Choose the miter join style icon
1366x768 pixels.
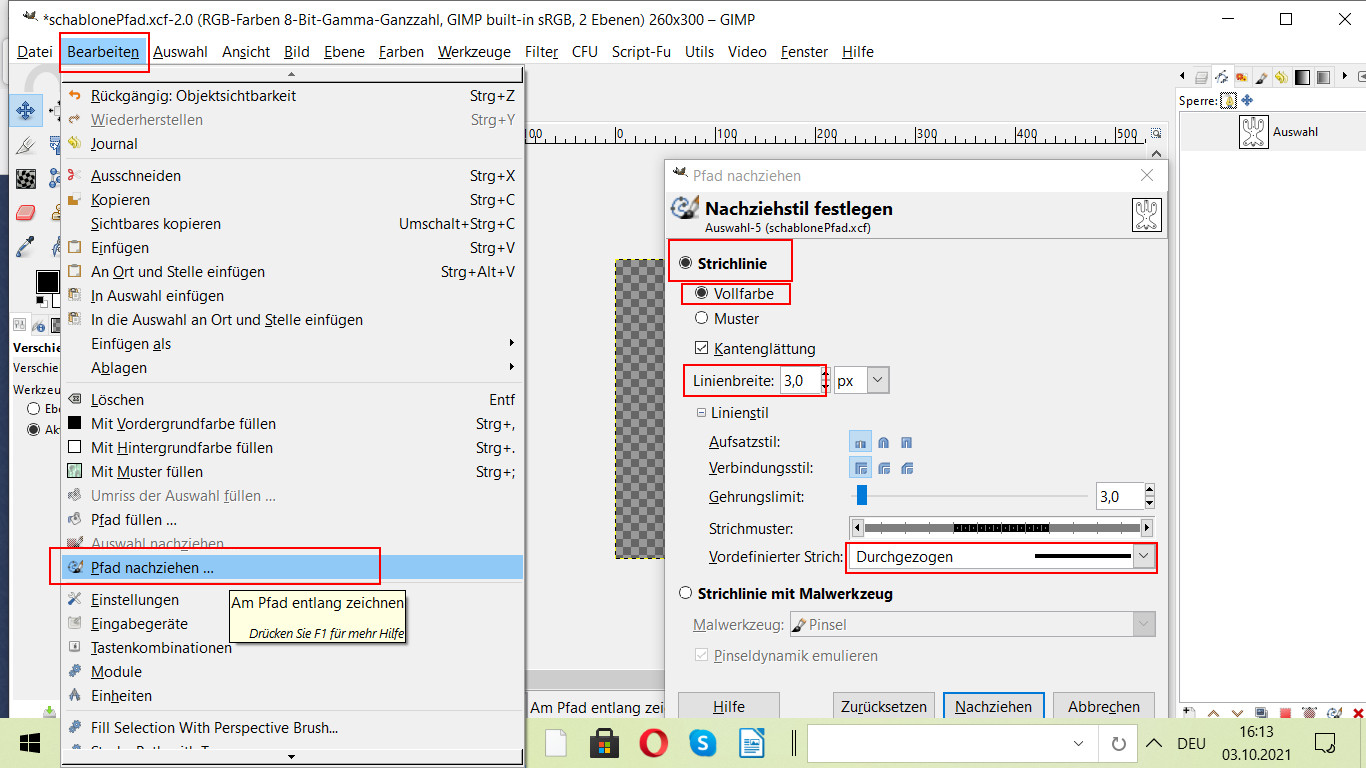pyautogui.click(x=860, y=468)
